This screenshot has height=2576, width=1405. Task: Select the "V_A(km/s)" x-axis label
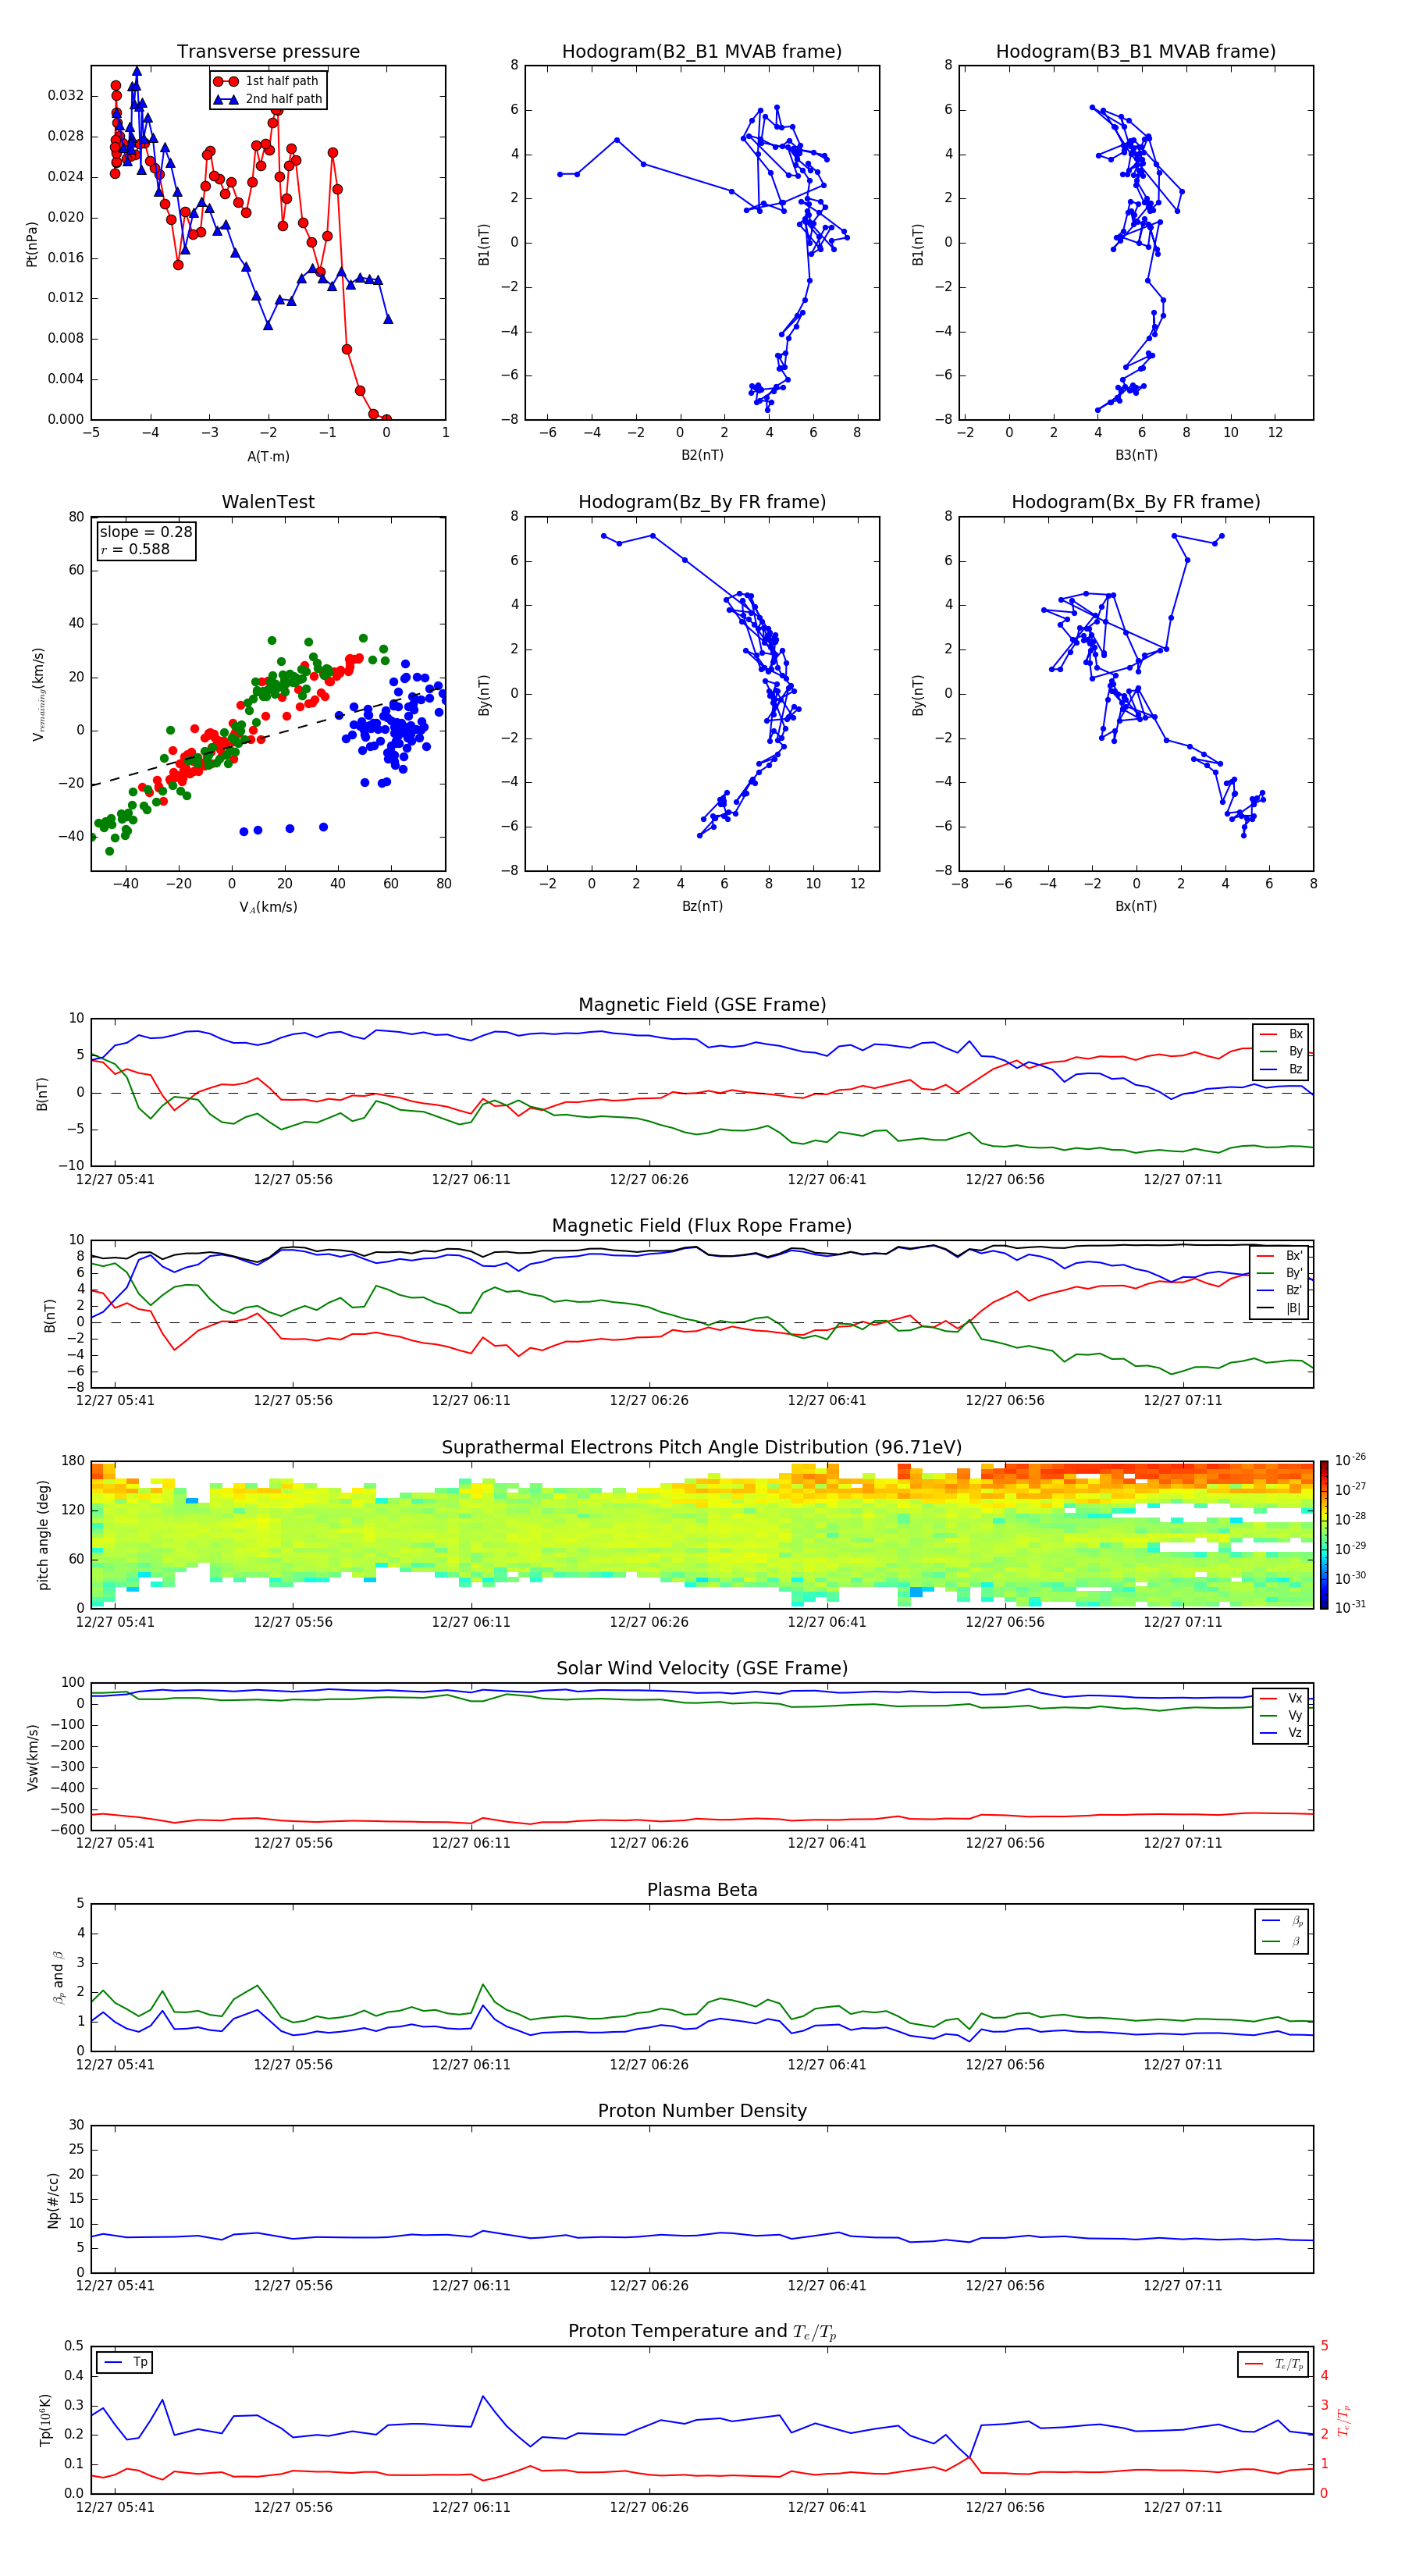click(x=268, y=907)
